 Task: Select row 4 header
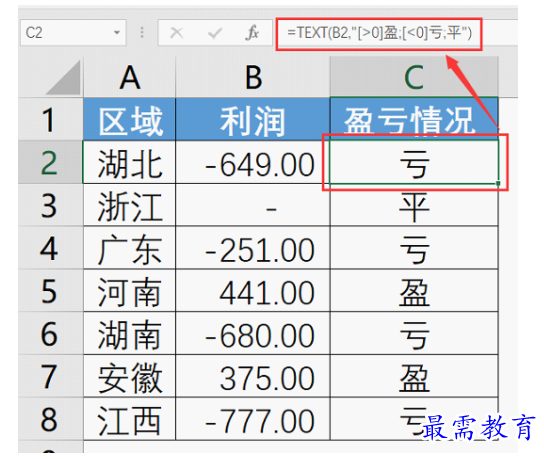point(51,248)
